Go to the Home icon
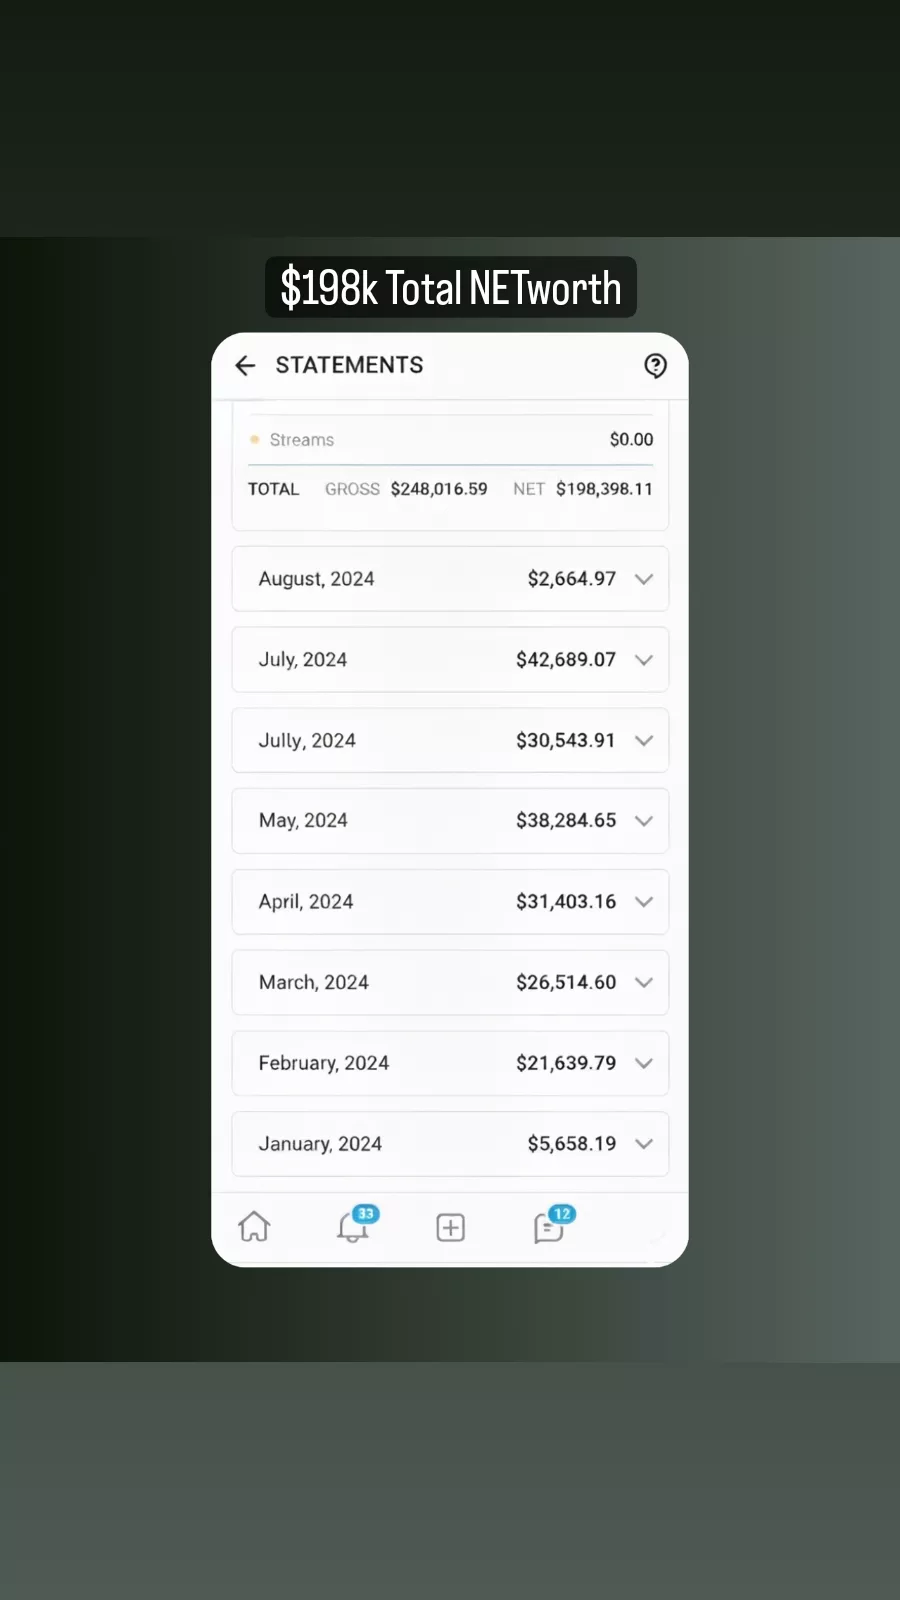The image size is (900, 1600). click(254, 1227)
